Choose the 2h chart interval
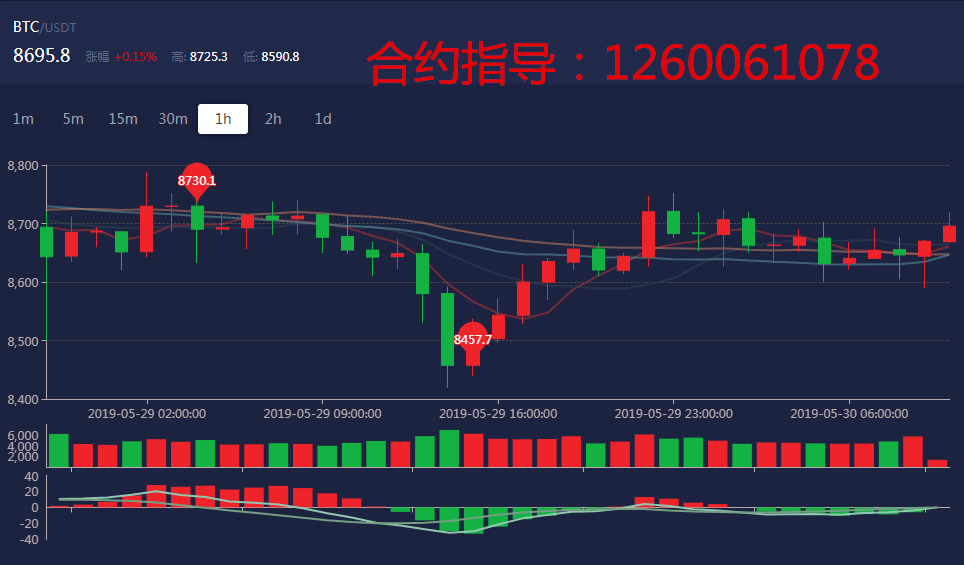The width and height of the screenshot is (964, 565). tap(273, 119)
